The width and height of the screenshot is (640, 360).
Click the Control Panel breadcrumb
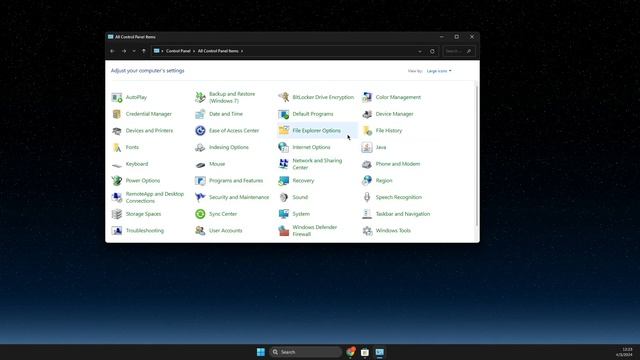[178, 51]
